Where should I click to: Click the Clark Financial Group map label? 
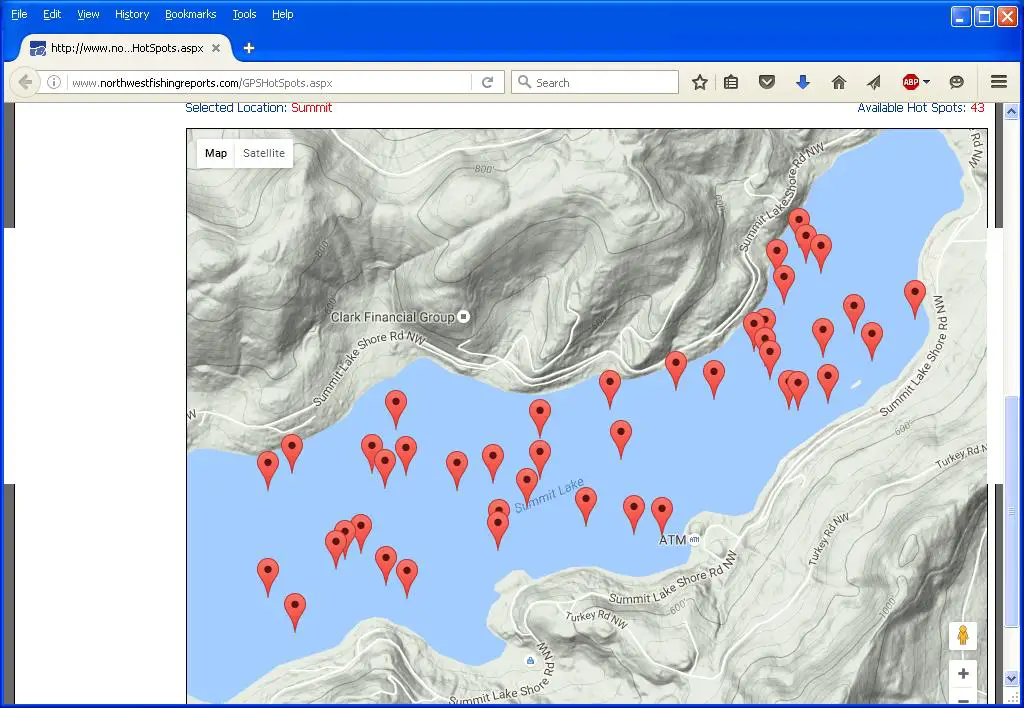click(x=393, y=317)
